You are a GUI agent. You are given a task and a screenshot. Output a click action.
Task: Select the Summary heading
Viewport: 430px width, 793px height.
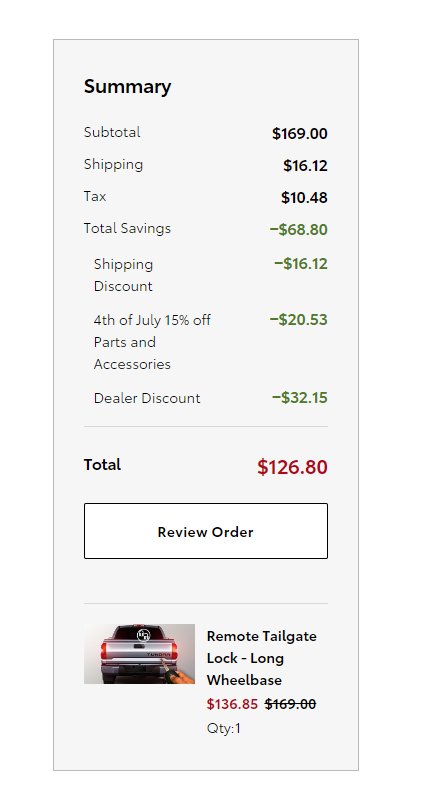coord(127,86)
